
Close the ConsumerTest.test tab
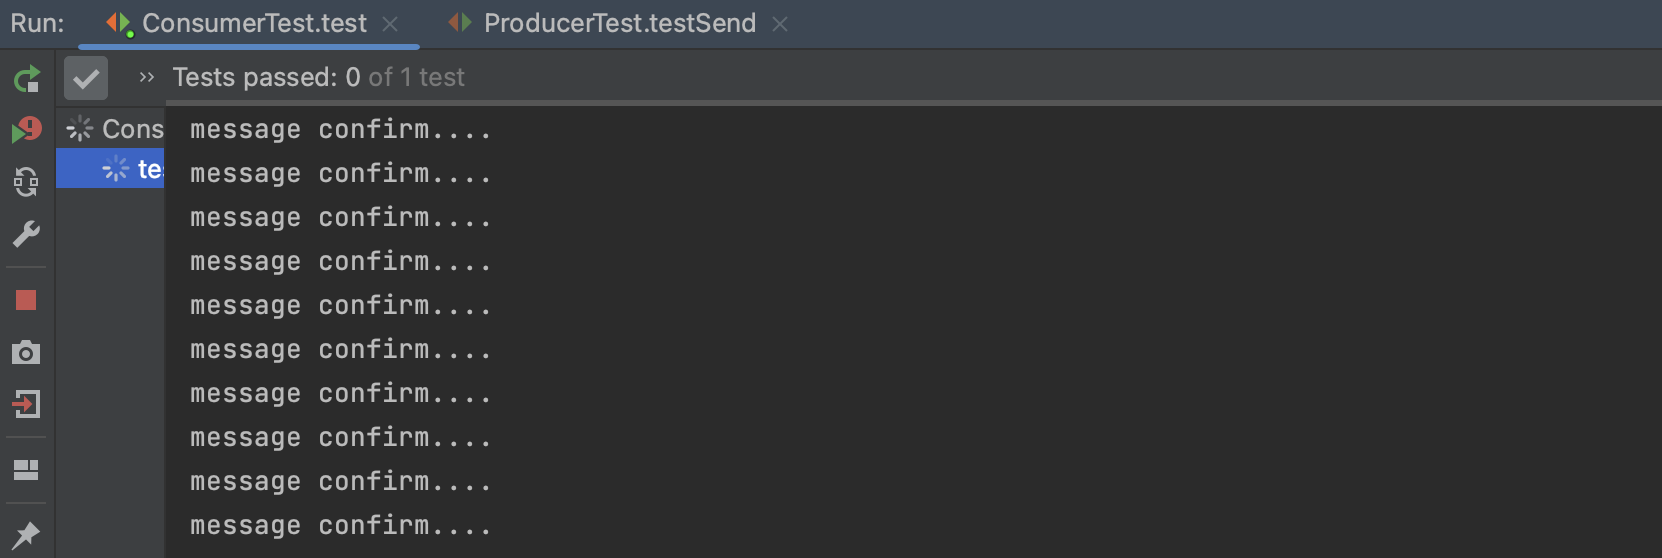tap(390, 24)
